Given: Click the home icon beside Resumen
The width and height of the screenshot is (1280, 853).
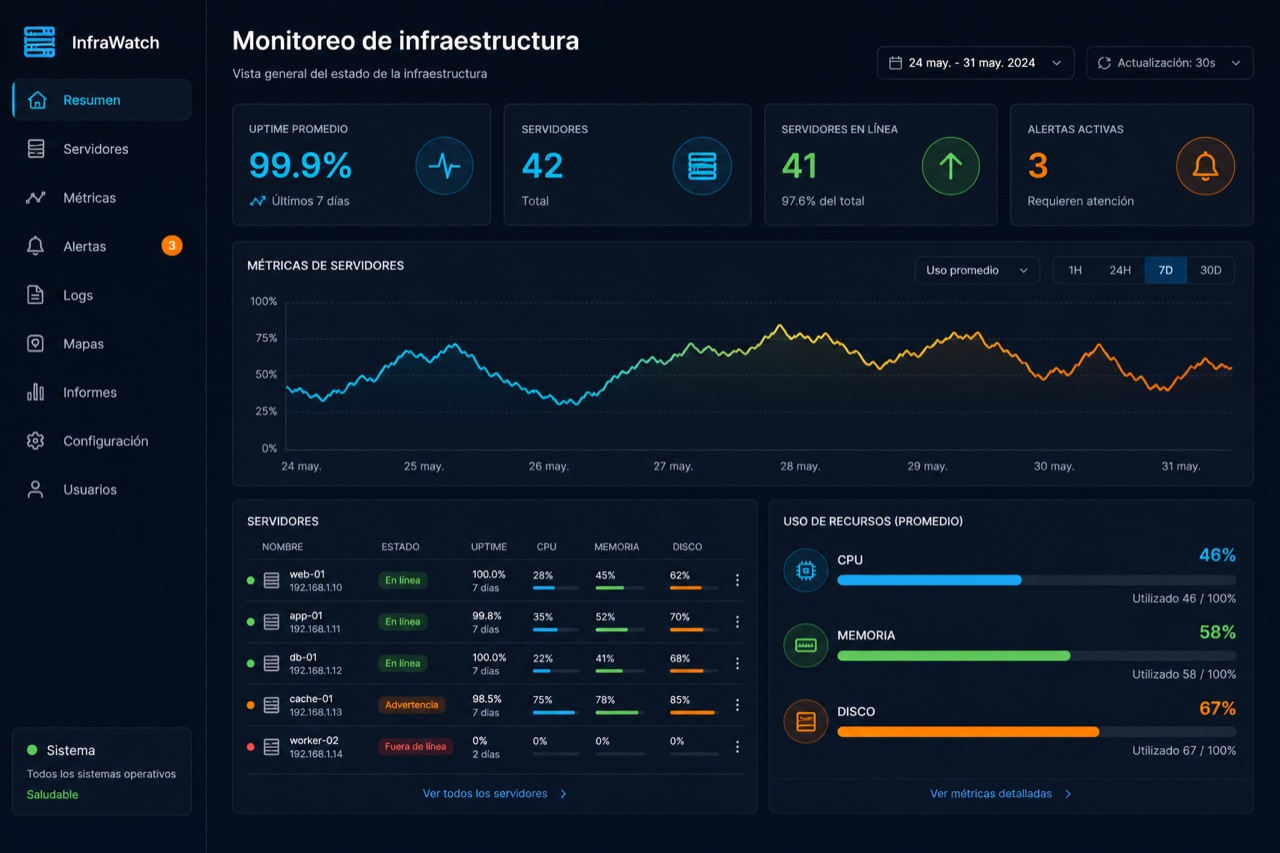Looking at the screenshot, I should [37, 100].
